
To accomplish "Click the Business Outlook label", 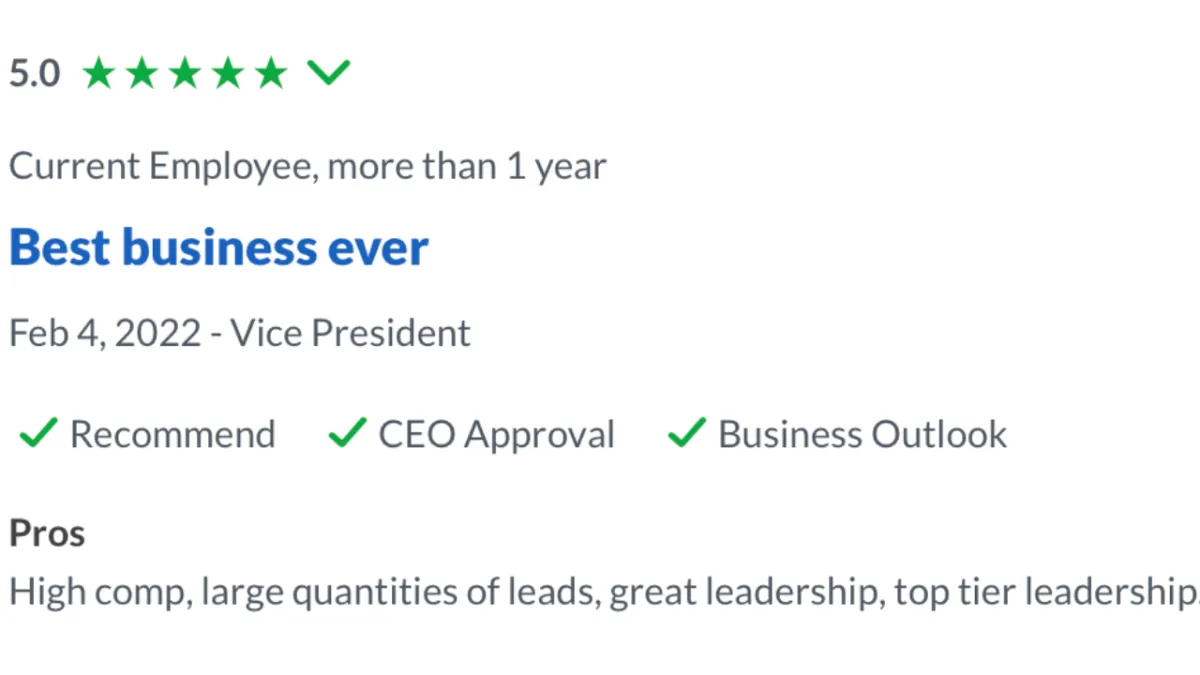I will click(x=863, y=435).
